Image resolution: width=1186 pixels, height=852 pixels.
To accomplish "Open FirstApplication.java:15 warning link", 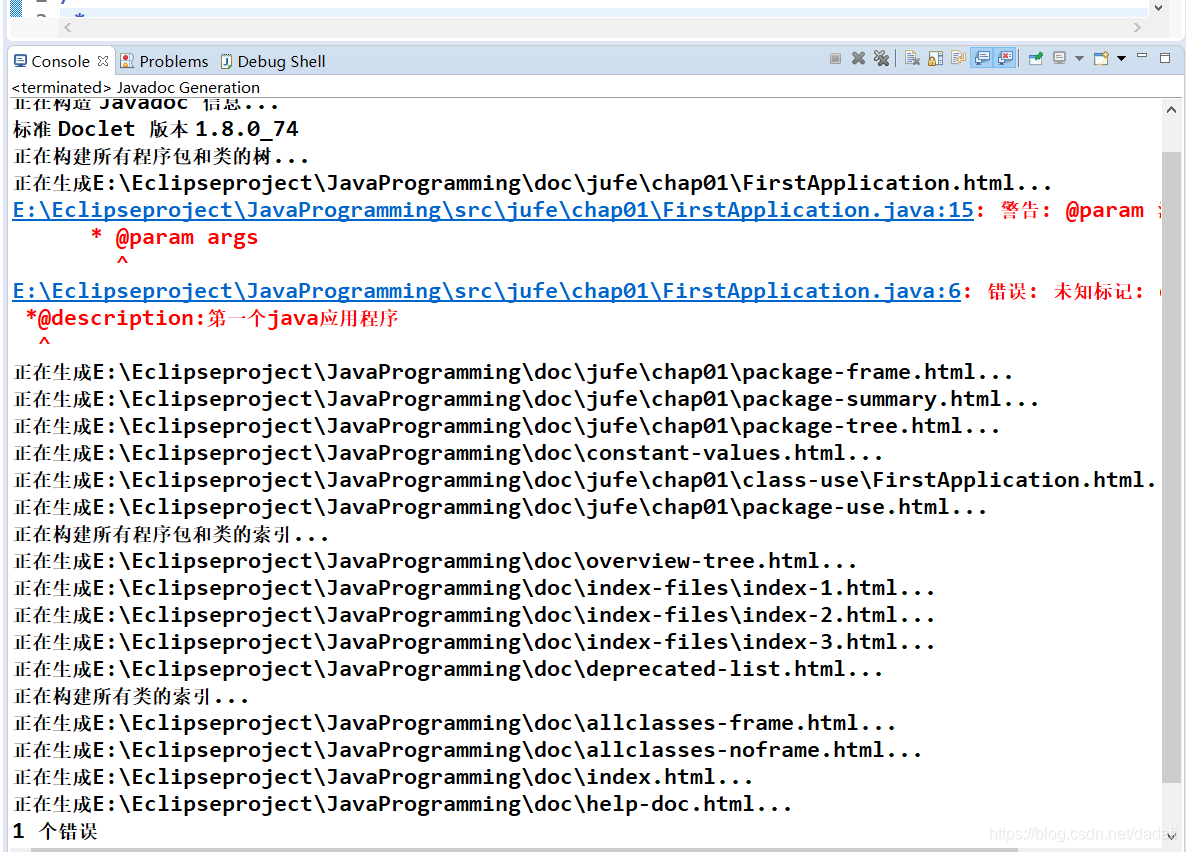I will coord(493,210).
